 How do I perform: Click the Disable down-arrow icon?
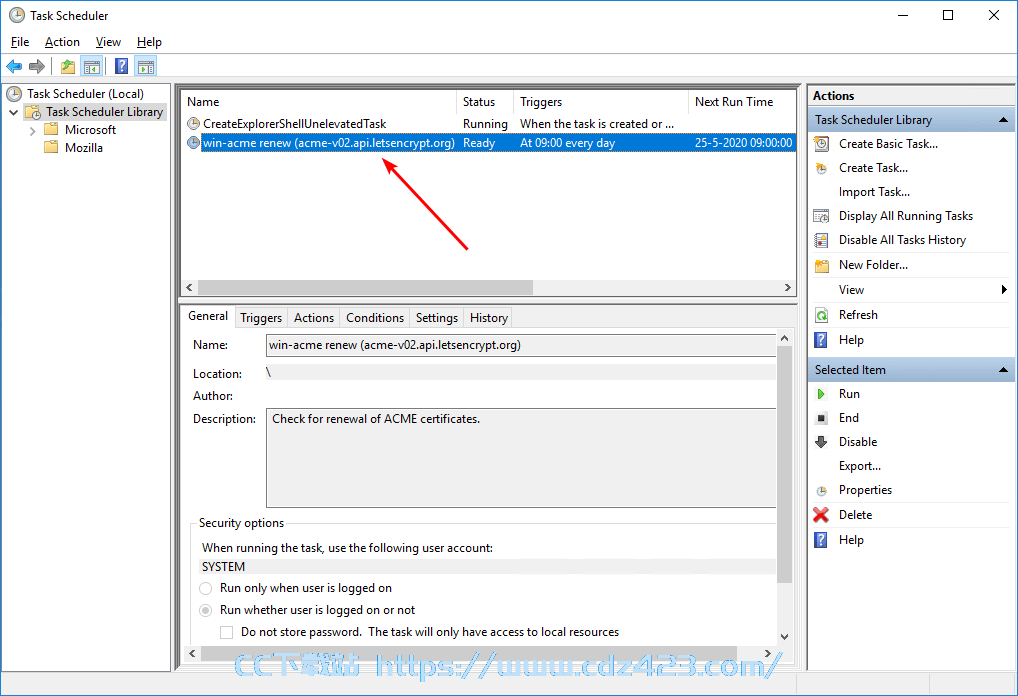[x=821, y=442]
